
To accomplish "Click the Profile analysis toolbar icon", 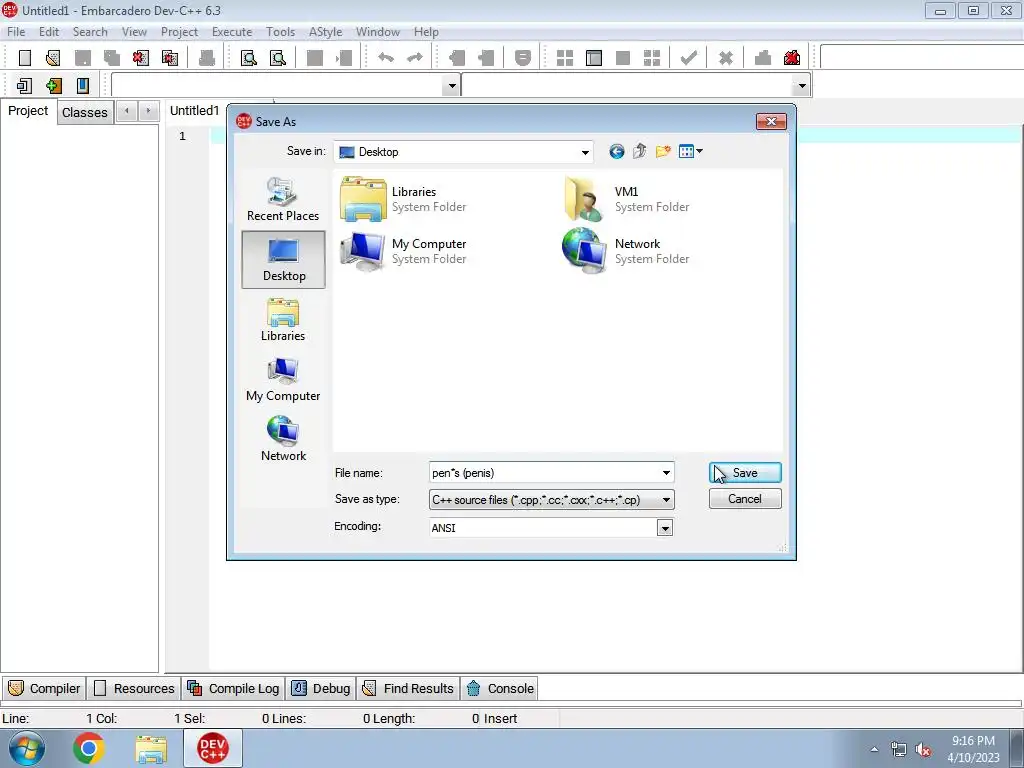I will coord(763,58).
